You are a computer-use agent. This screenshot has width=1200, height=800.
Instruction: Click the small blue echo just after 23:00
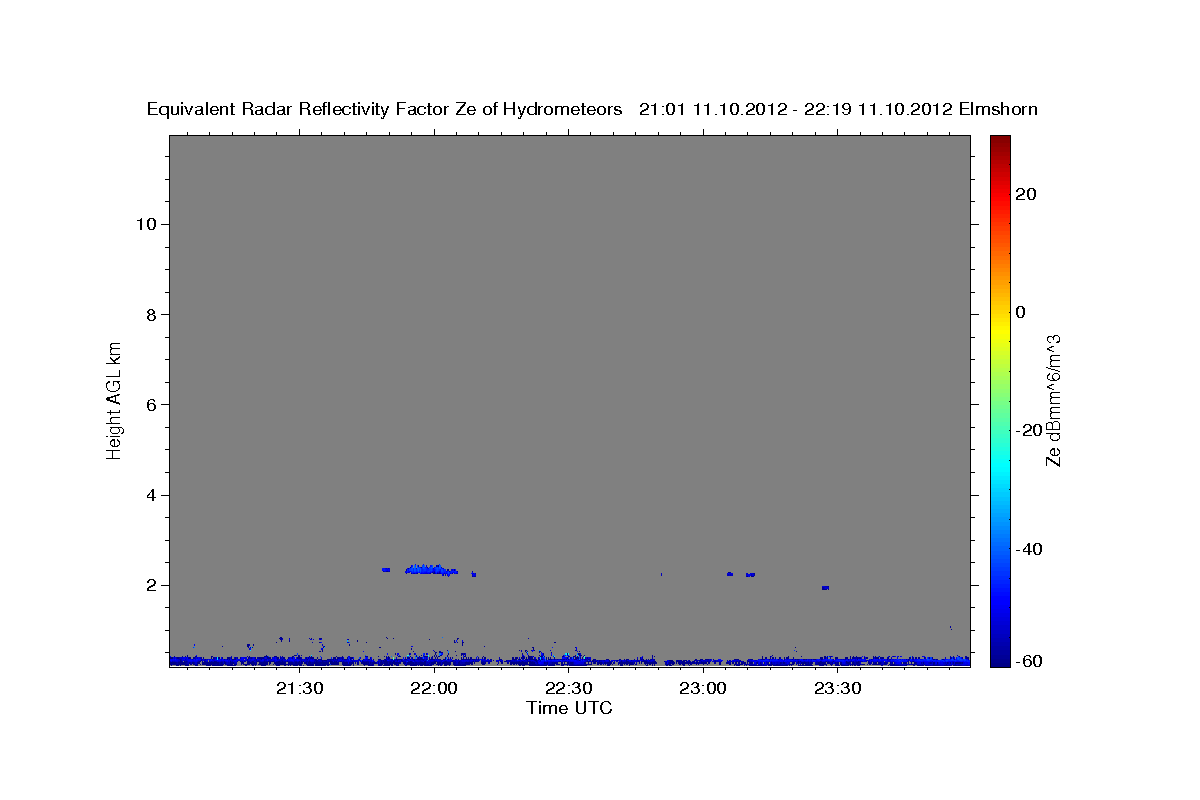tap(730, 574)
